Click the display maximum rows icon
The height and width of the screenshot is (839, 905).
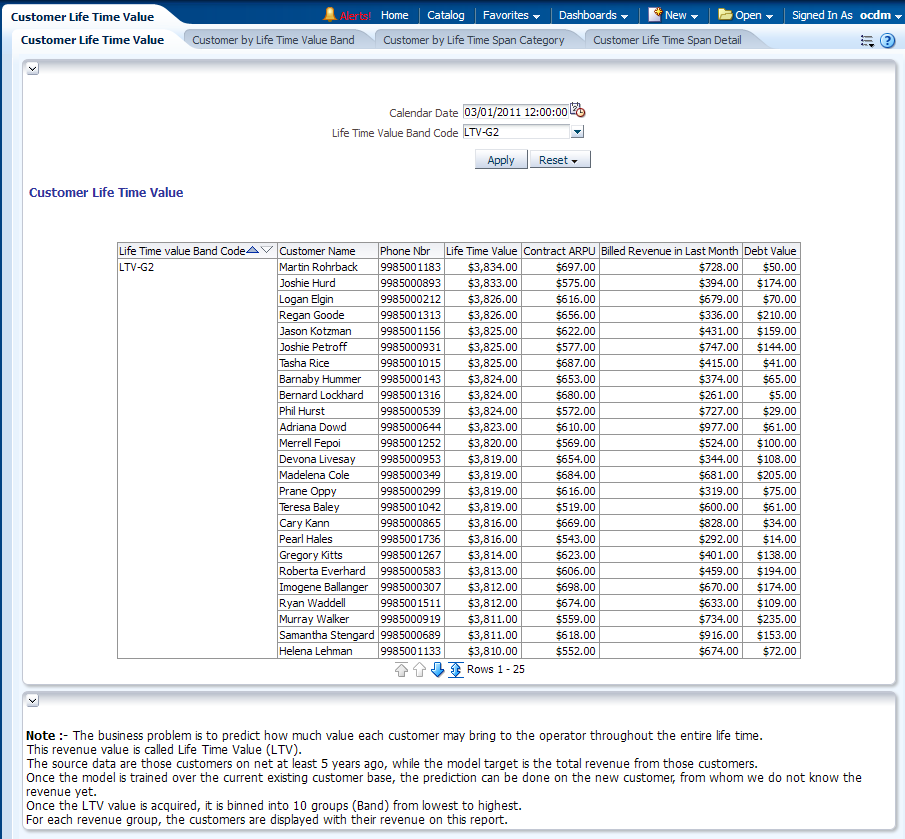(x=456, y=670)
